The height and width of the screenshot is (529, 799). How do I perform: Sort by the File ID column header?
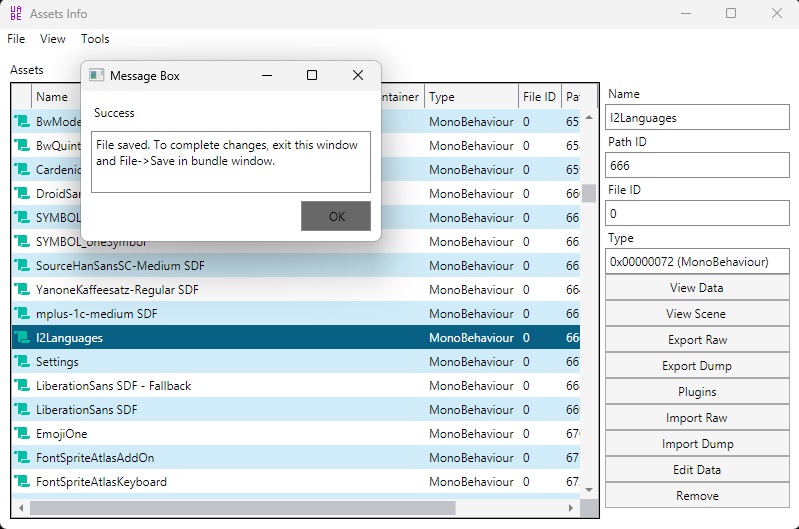click(540, 96)
